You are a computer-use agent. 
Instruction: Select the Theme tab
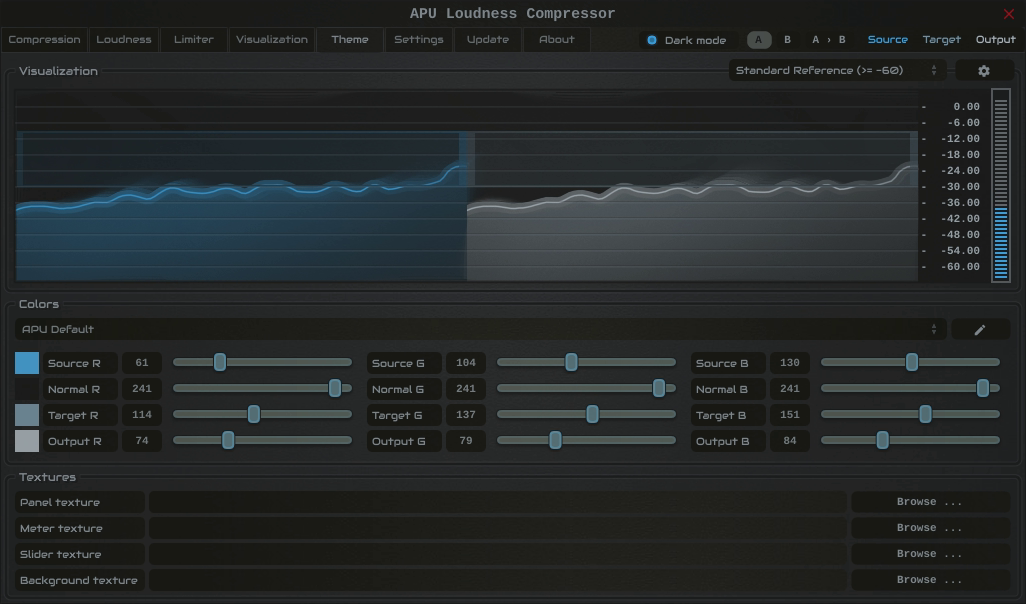350,40
